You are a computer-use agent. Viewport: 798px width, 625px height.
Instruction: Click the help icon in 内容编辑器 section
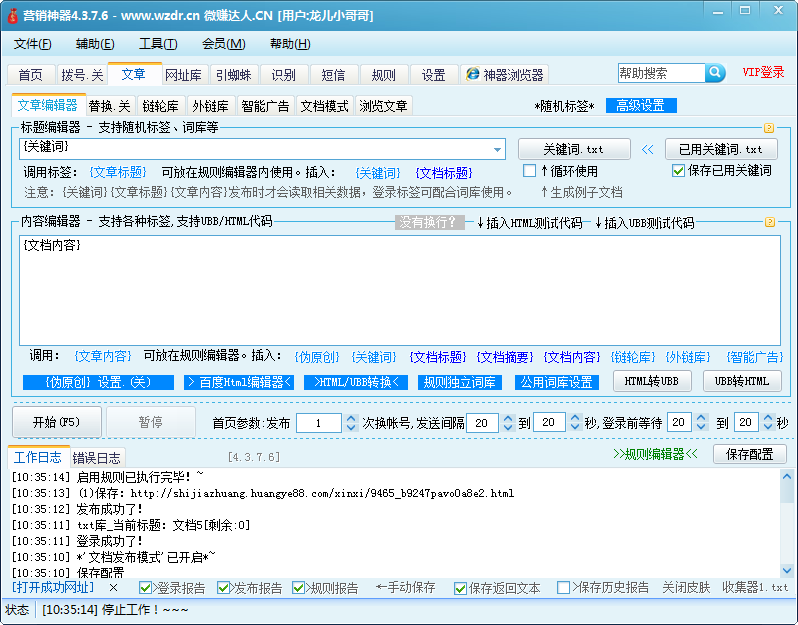click(770, 222)
